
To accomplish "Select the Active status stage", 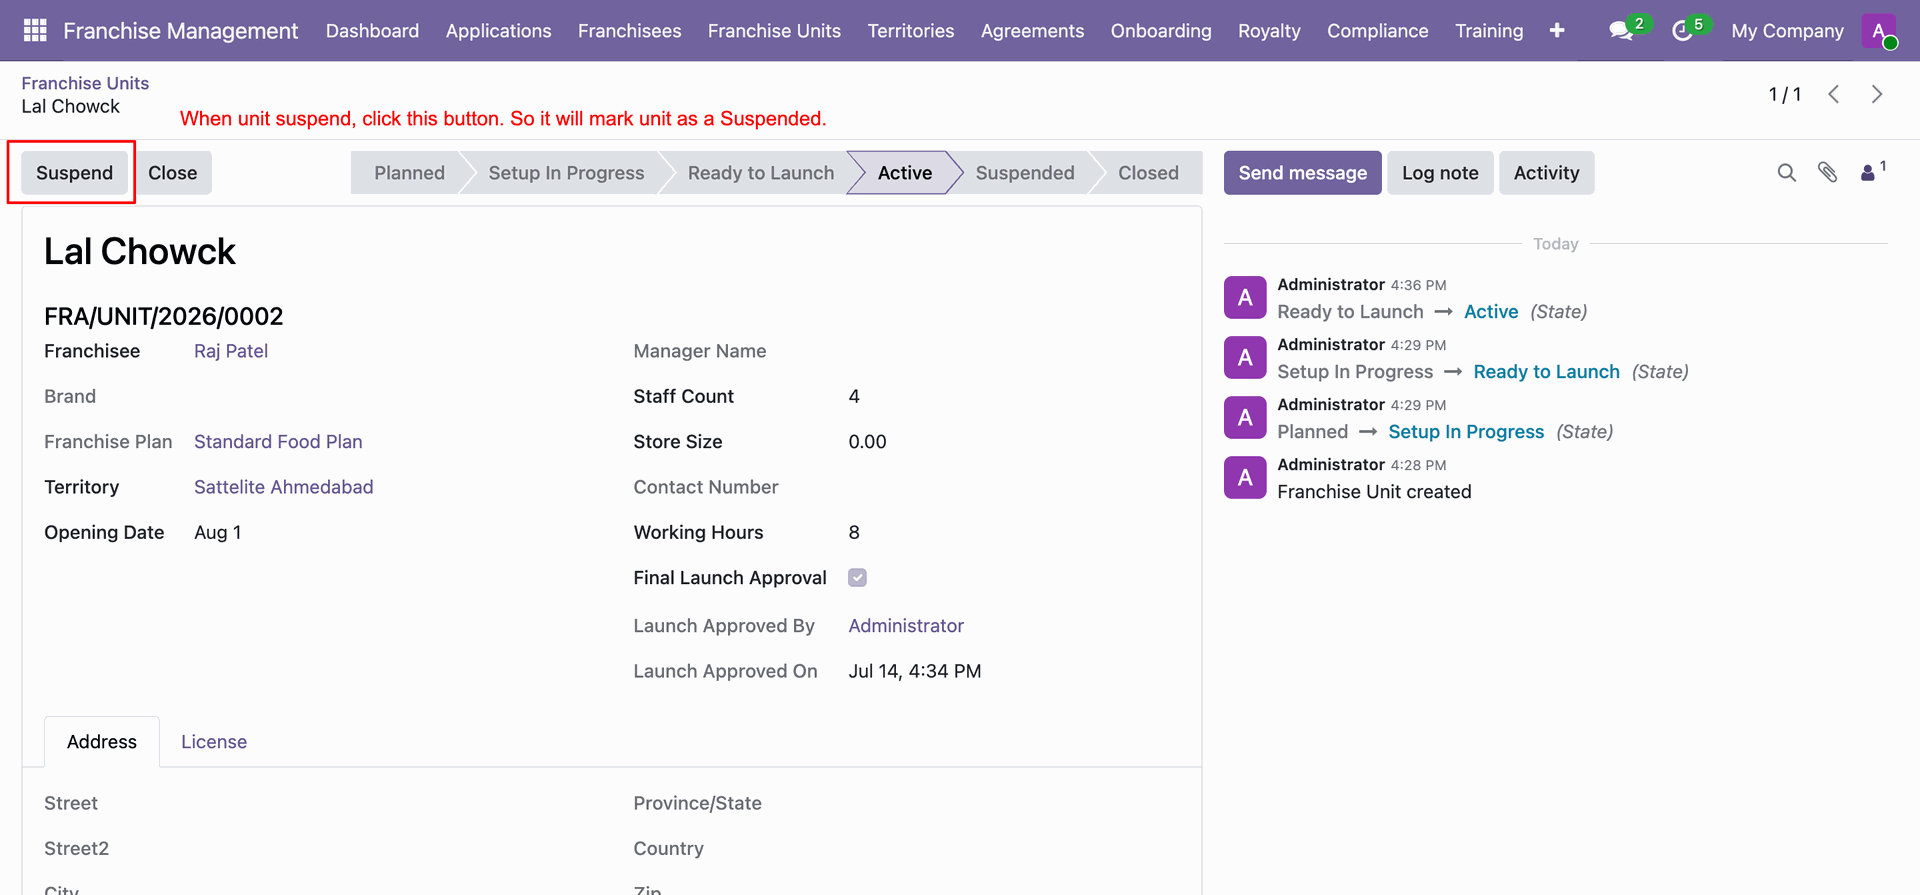I will 905,173.
